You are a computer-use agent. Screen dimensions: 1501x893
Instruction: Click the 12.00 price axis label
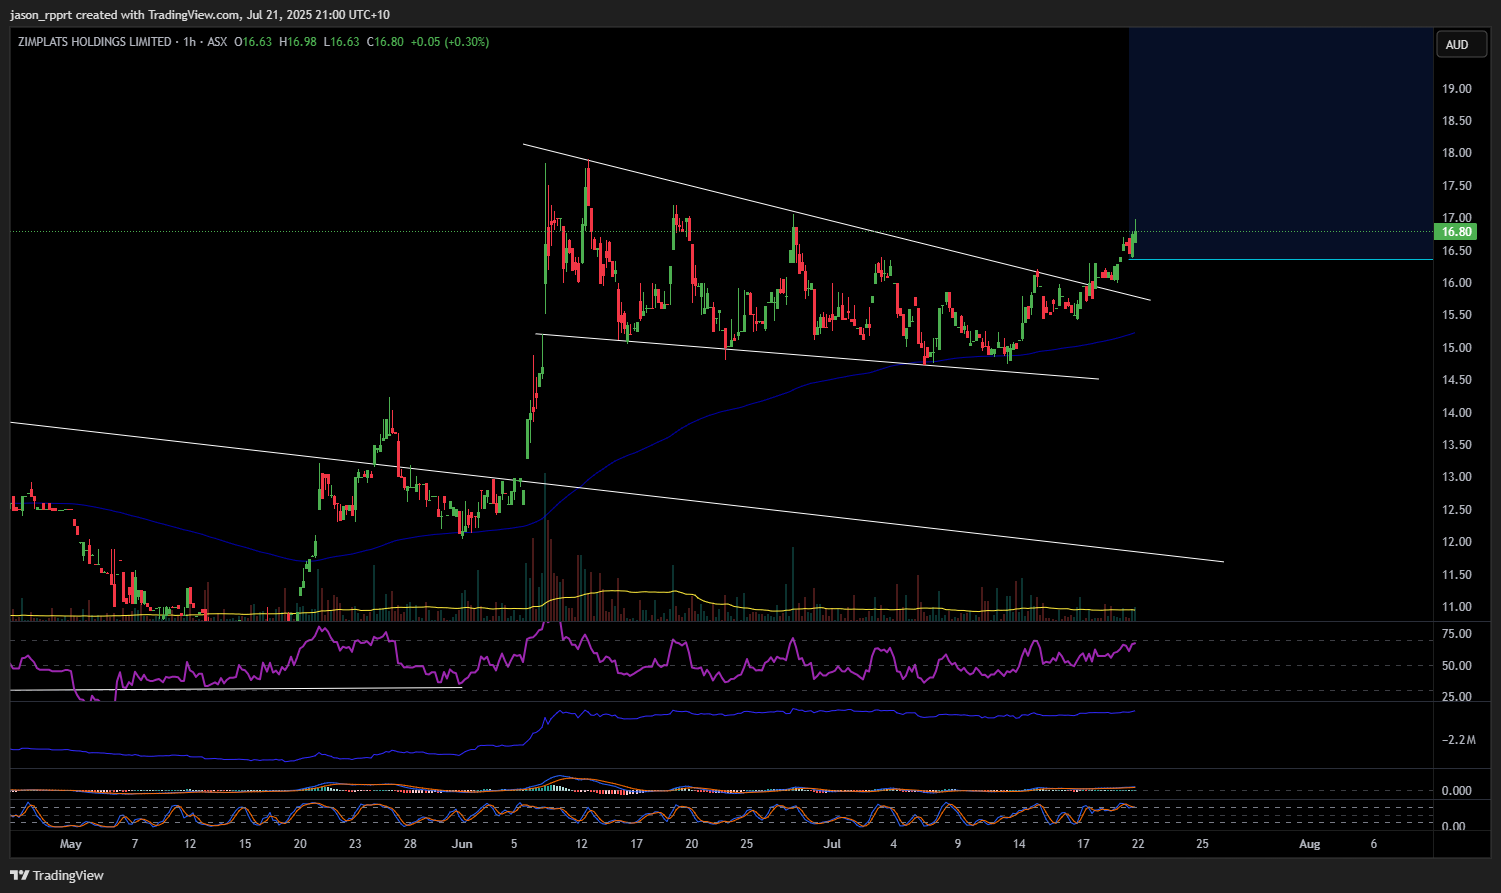tap(1456, 542)
